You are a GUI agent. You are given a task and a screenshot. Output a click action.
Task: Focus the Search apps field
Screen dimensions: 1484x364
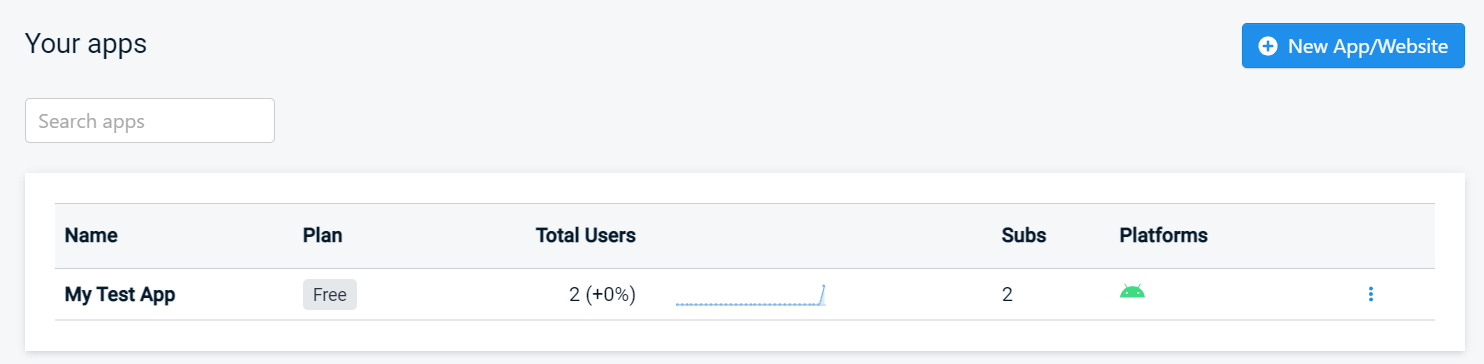(150, 121)
